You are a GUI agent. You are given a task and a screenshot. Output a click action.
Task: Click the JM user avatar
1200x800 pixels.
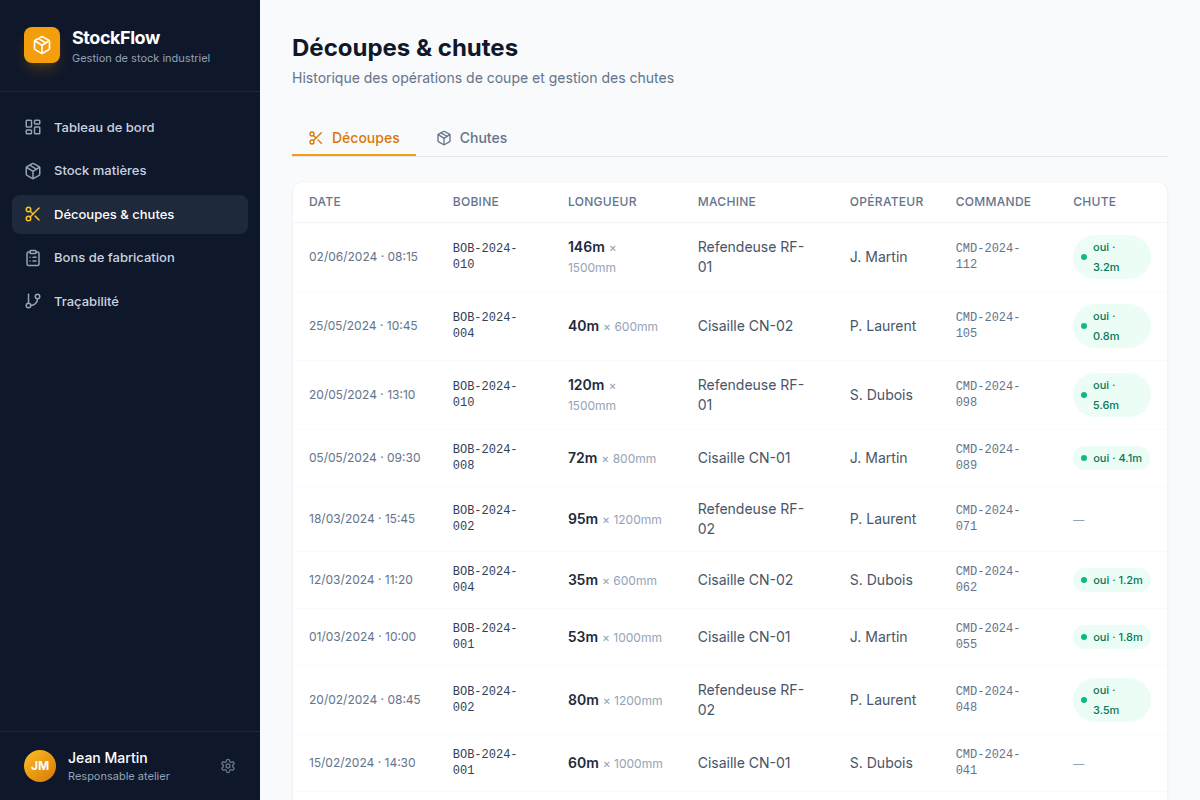40,766
